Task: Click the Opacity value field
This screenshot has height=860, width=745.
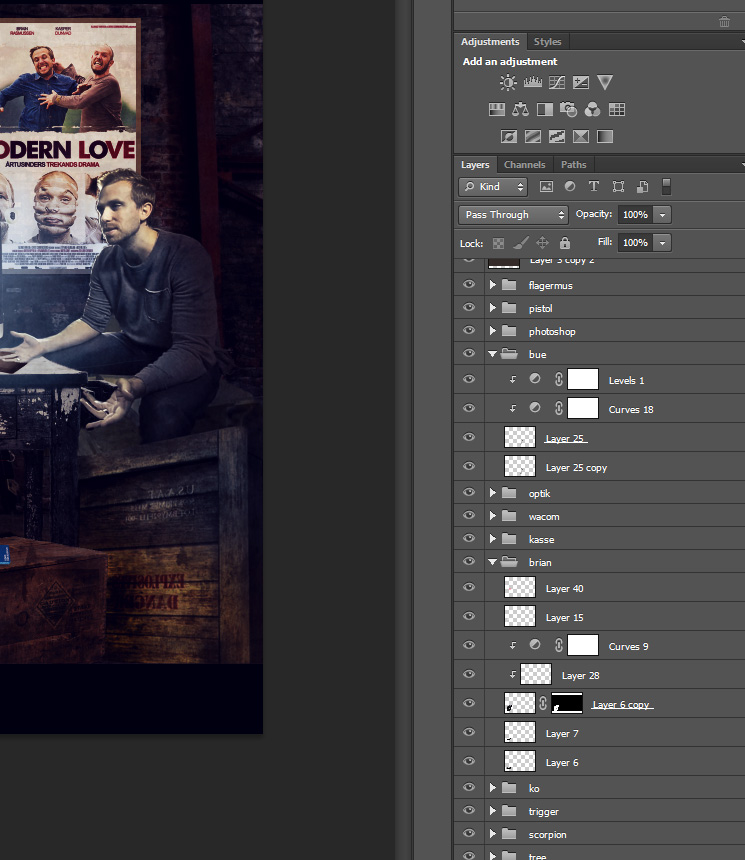Action: coord(636,214)
